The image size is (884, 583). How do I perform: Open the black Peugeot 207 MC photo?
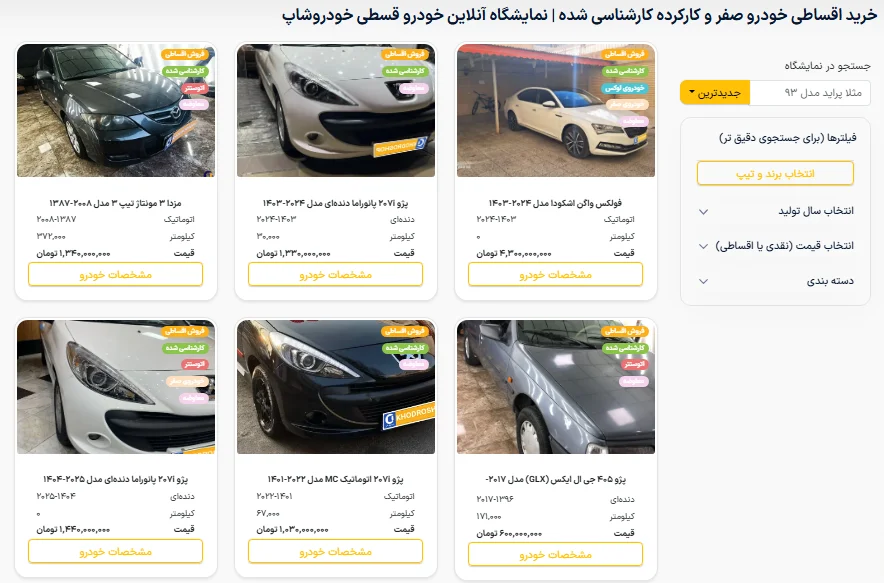[x=336, y=387]
